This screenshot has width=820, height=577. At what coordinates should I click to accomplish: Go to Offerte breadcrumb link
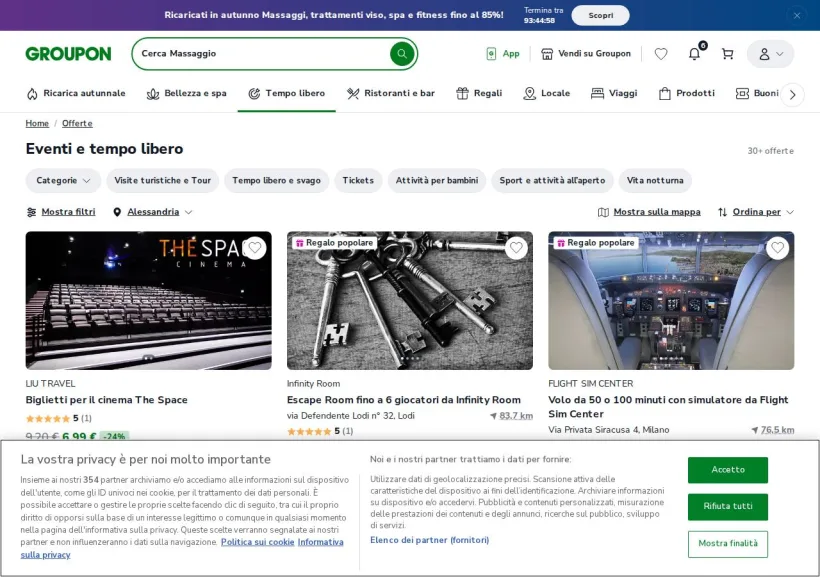coord(77,123)
